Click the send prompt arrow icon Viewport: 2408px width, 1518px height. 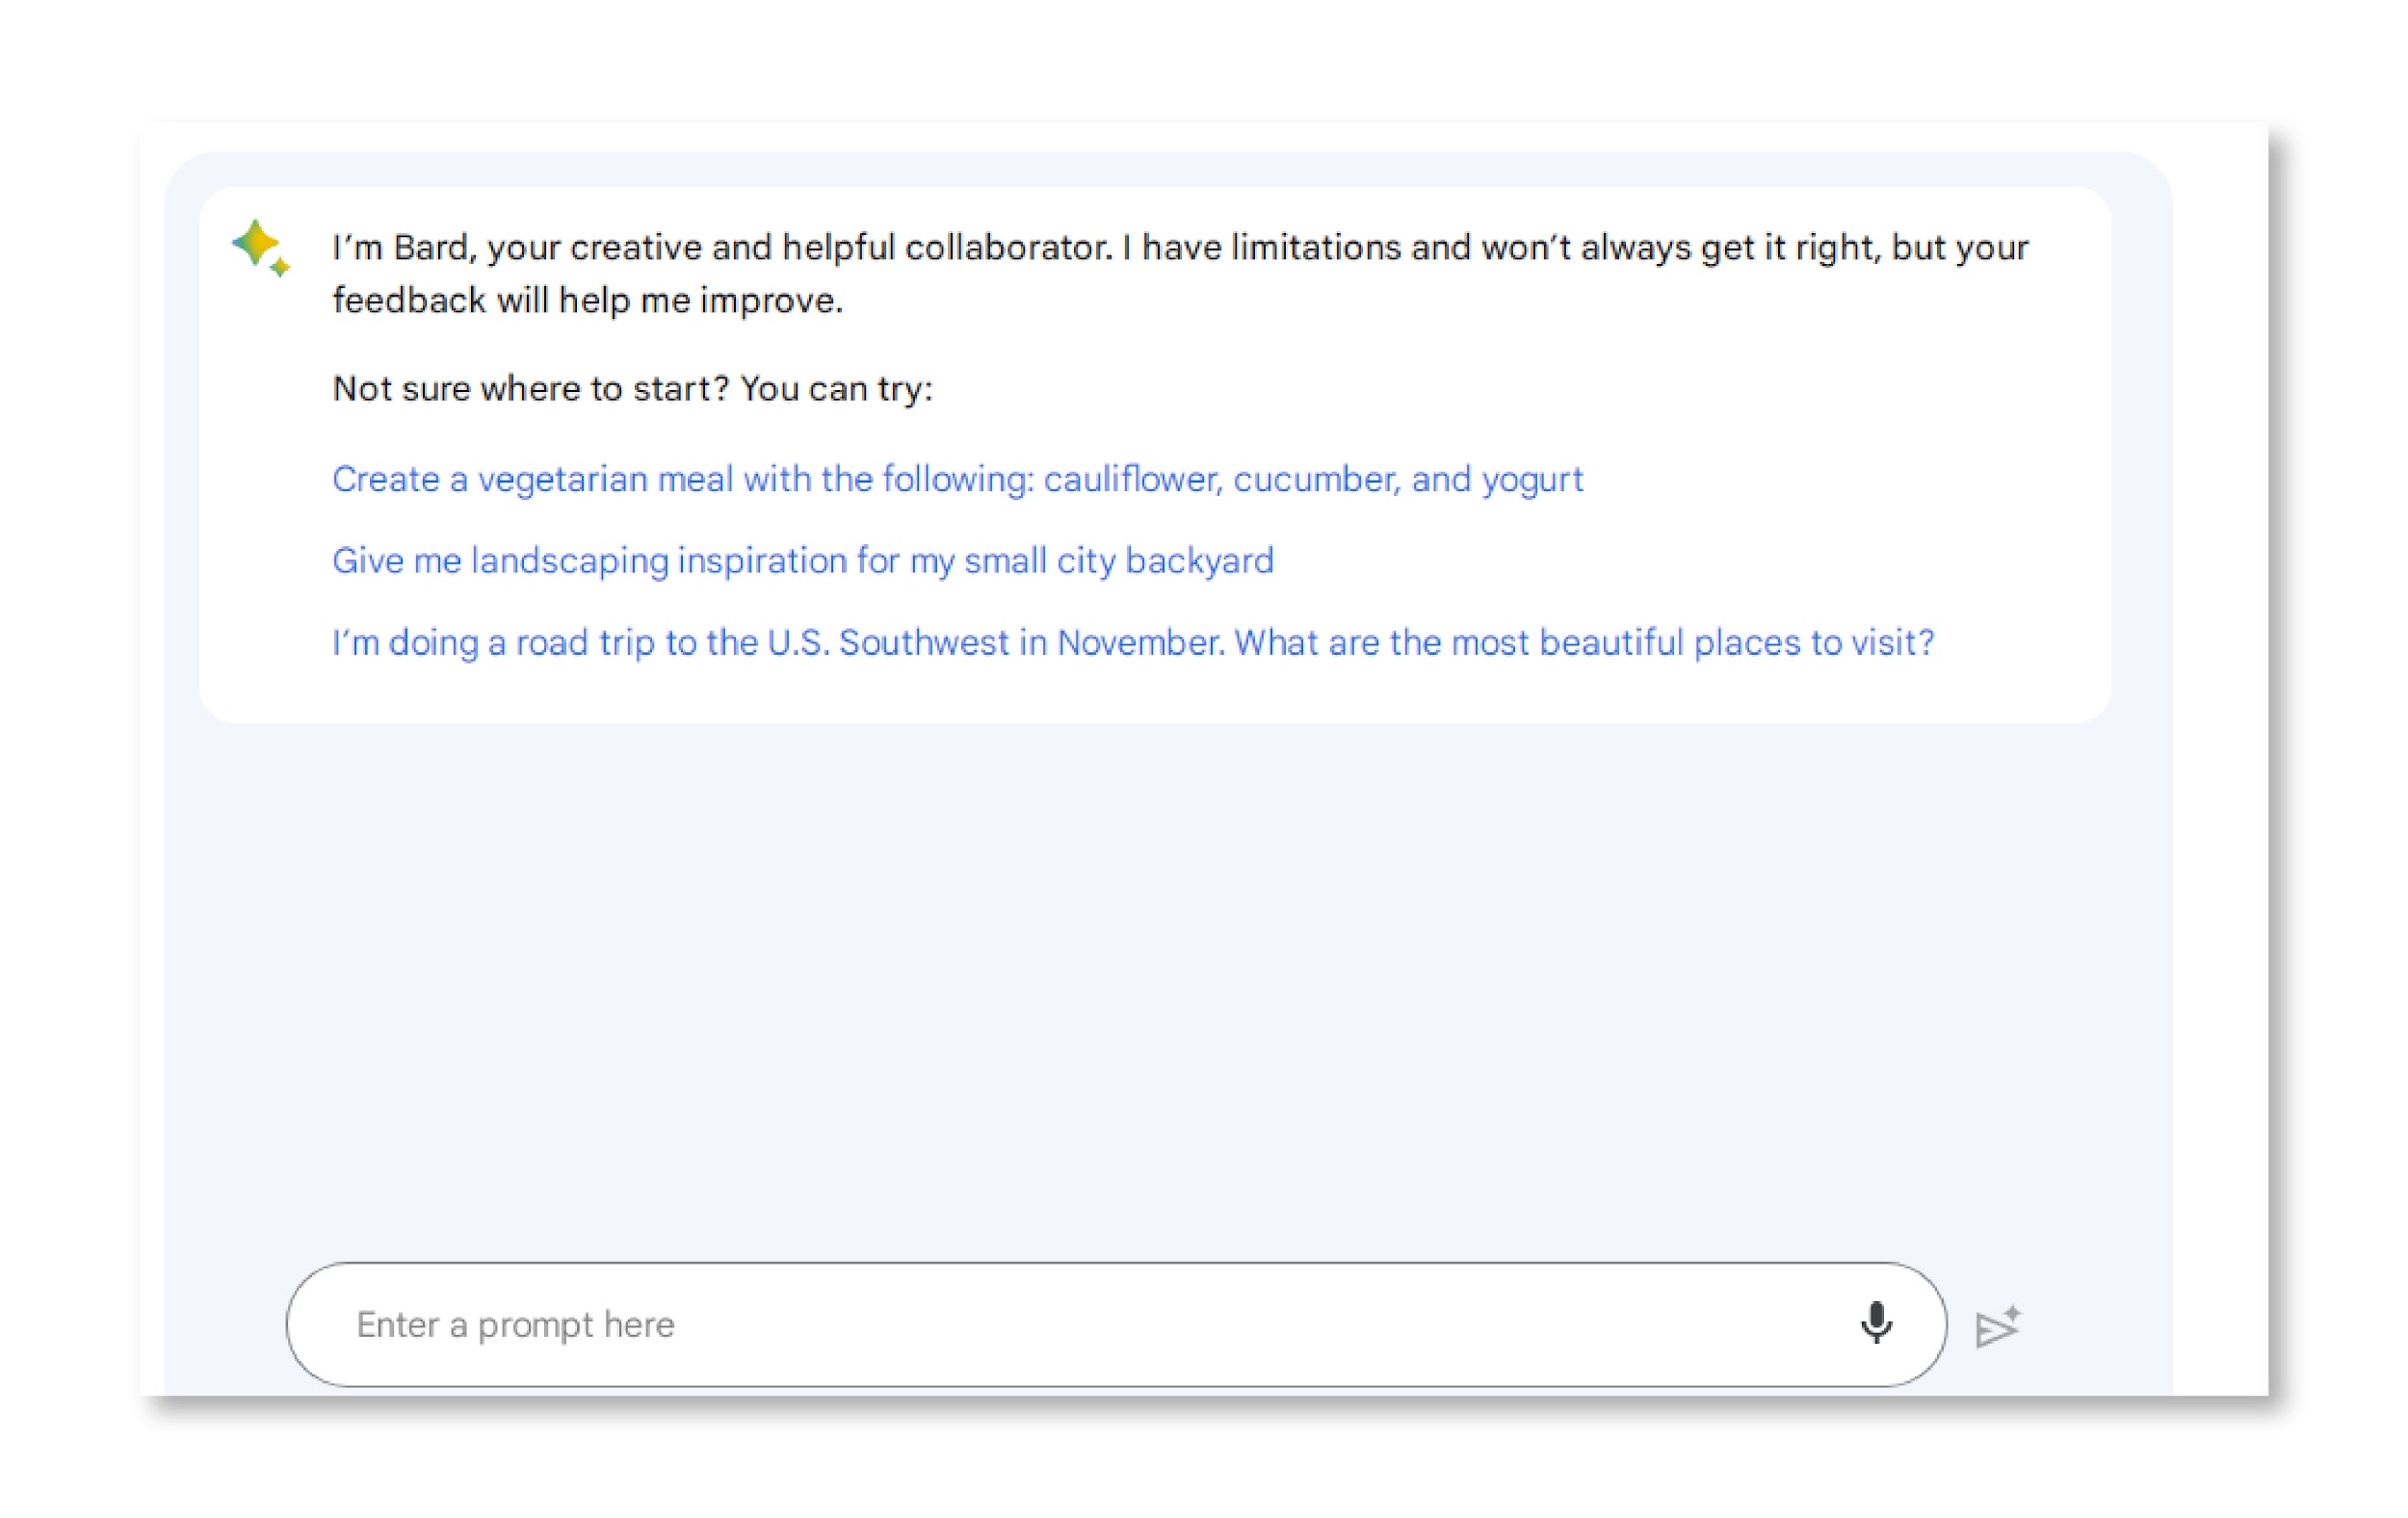tap(1996, 1329)
